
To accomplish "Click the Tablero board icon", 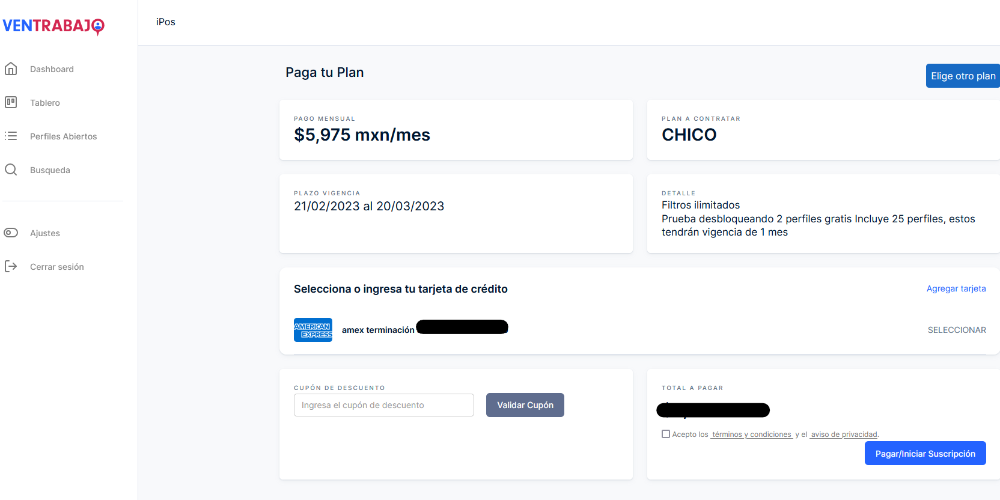I will (x=11, y=102).
